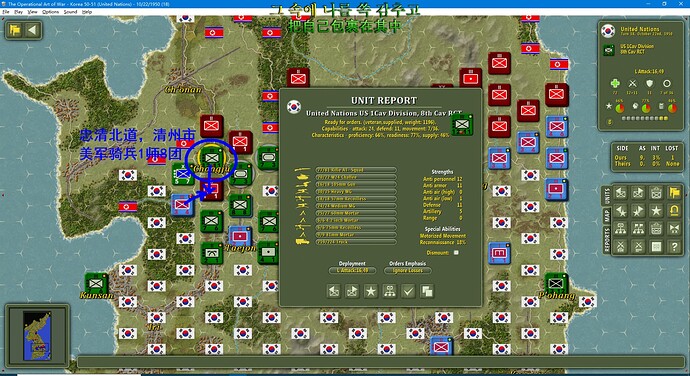Viewport: 690px width, 376px height.
Task: Switch to the MAP side tab
Action: [606, 215]
